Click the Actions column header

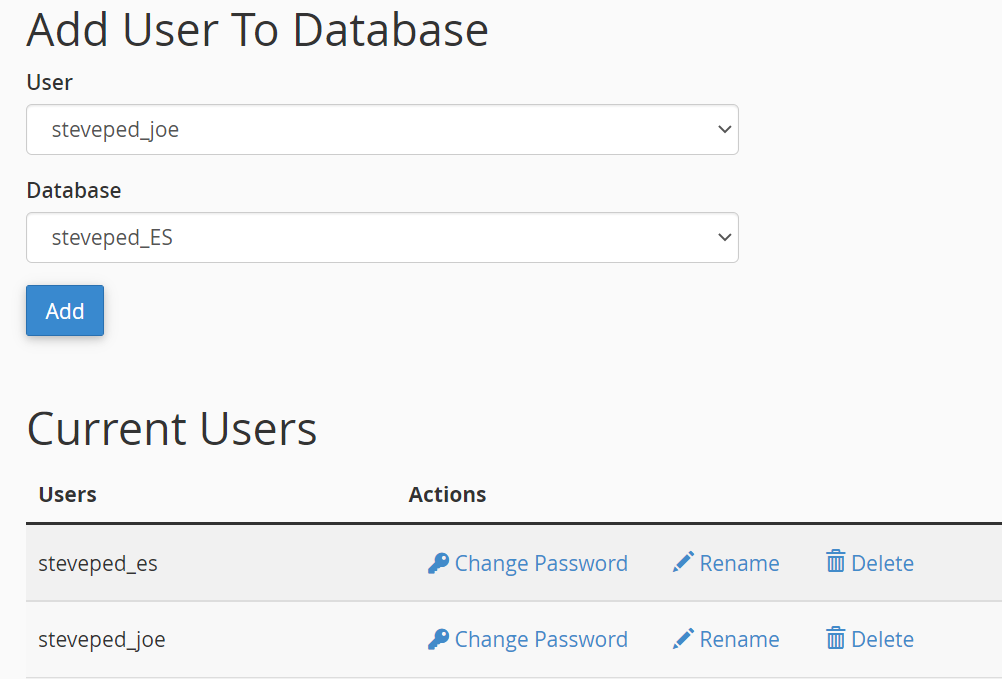(x=447, y=494)
